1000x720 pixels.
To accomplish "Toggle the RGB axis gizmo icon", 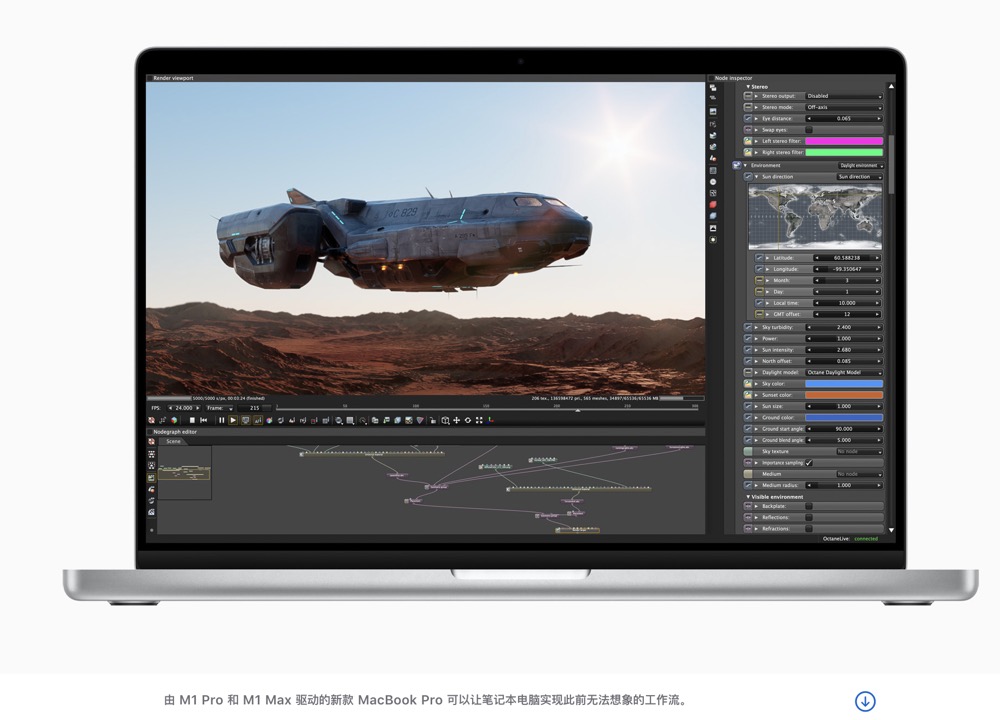I will tap(490, 420).
